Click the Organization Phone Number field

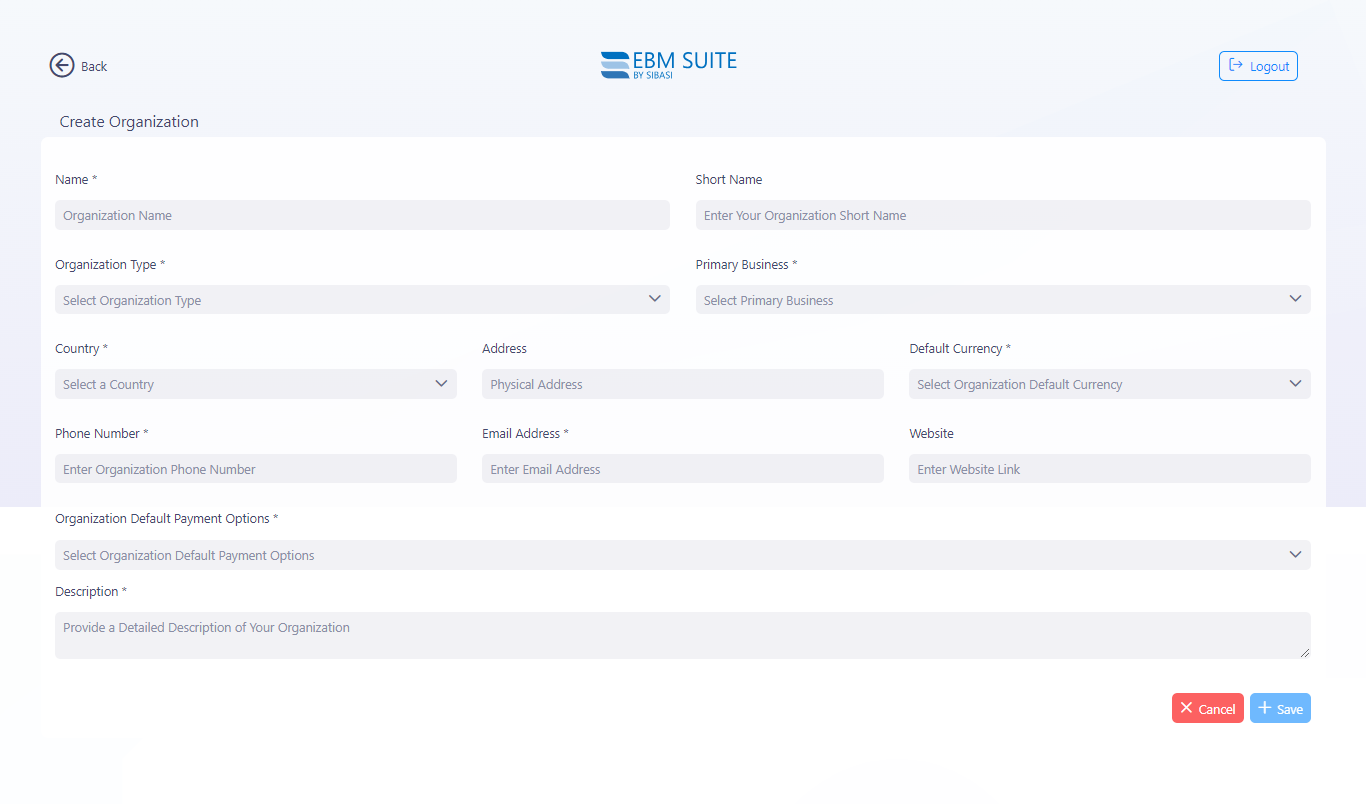click(x=255, y=468)
